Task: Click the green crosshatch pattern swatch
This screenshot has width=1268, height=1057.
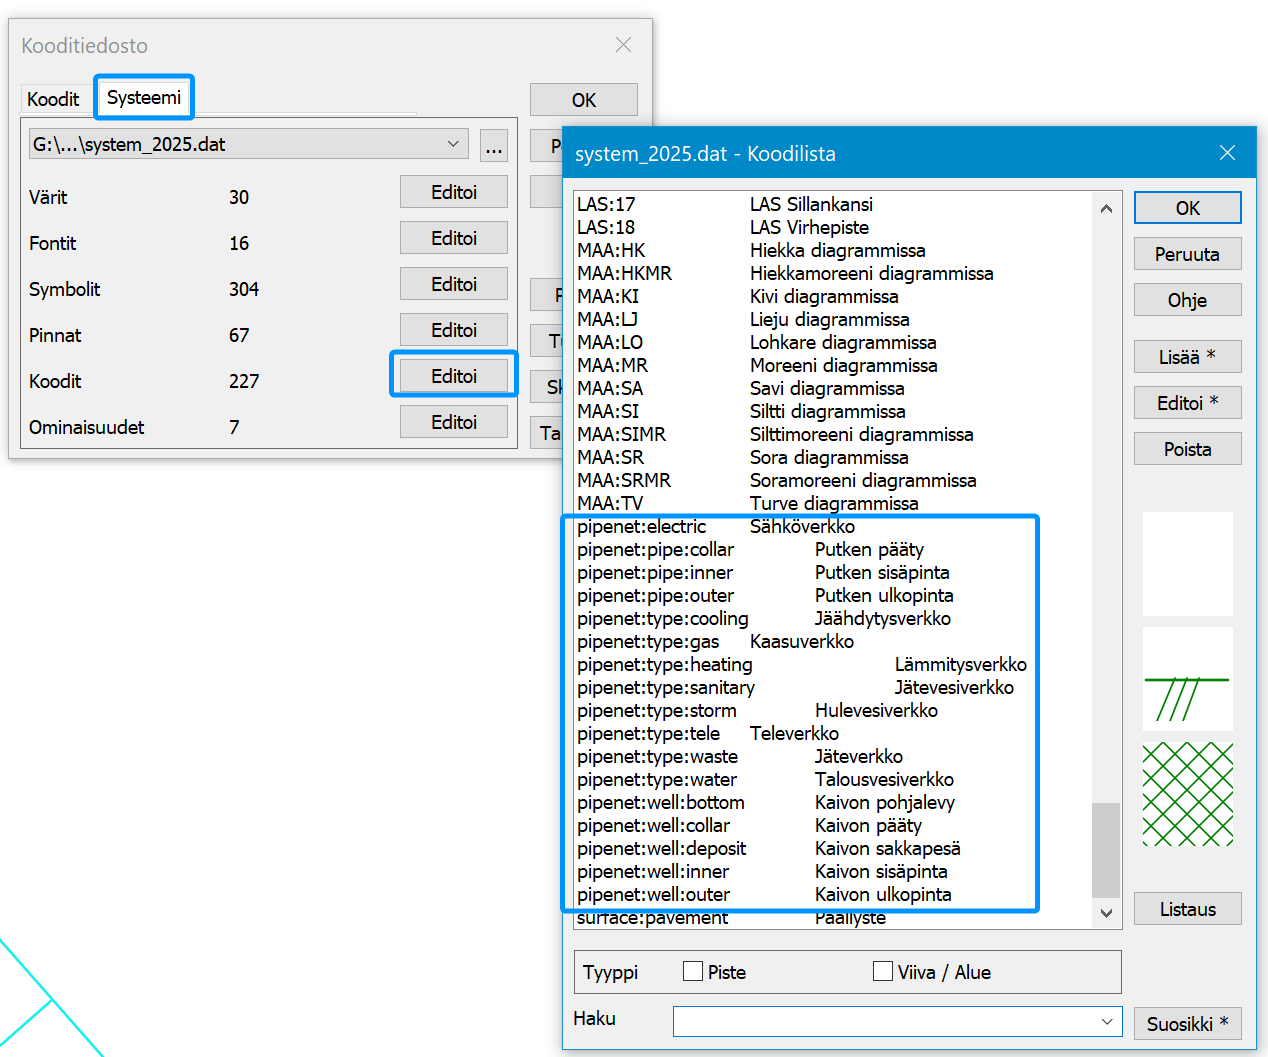Action: 1187,794
